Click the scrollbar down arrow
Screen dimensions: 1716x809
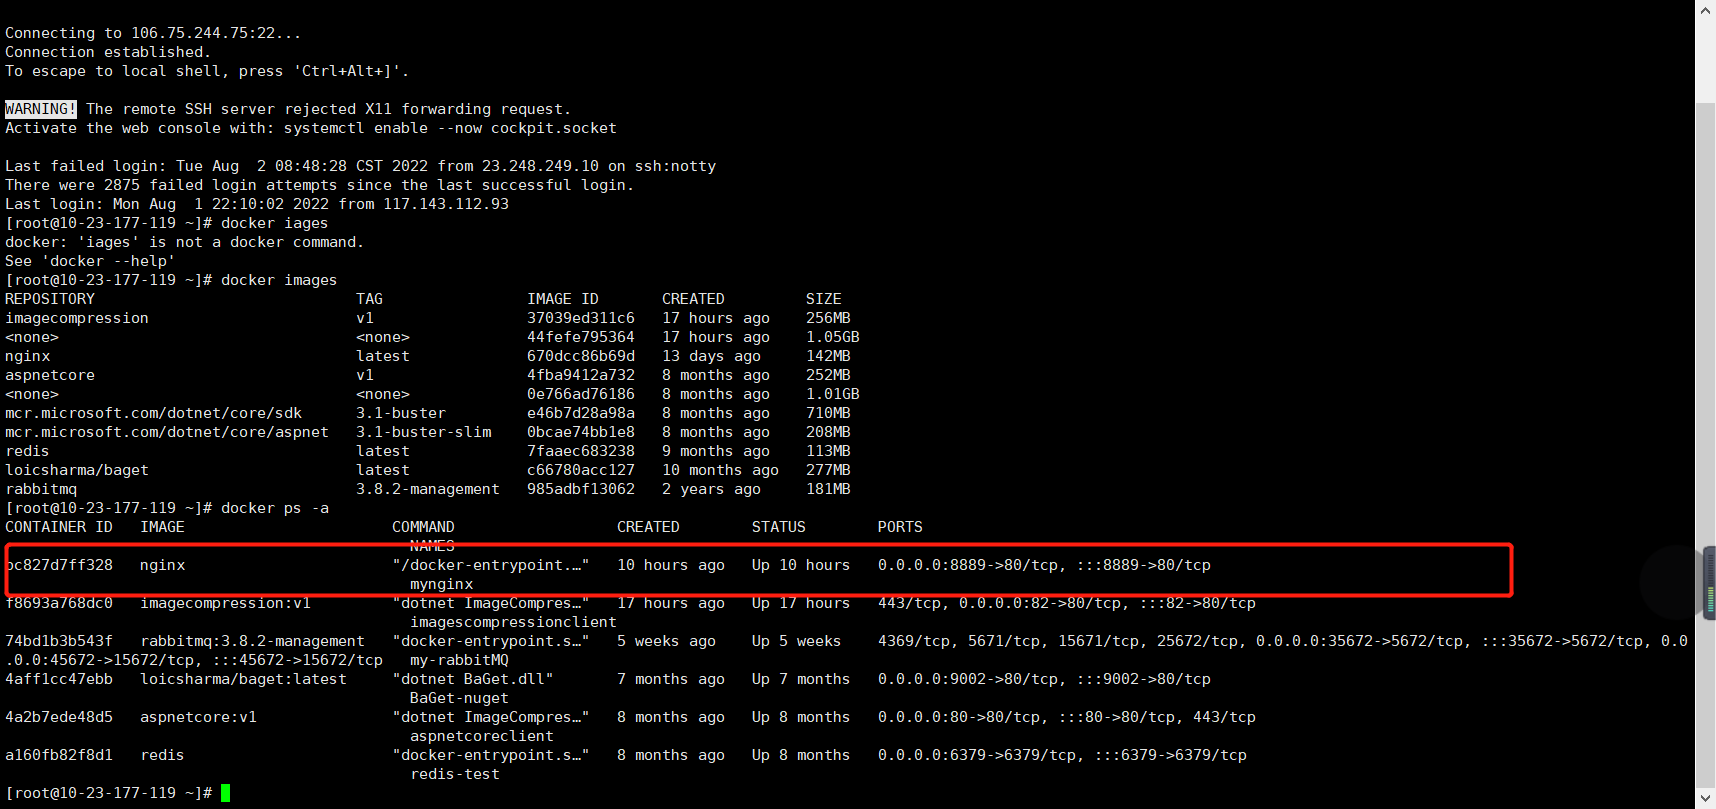tap(1705, 799)
